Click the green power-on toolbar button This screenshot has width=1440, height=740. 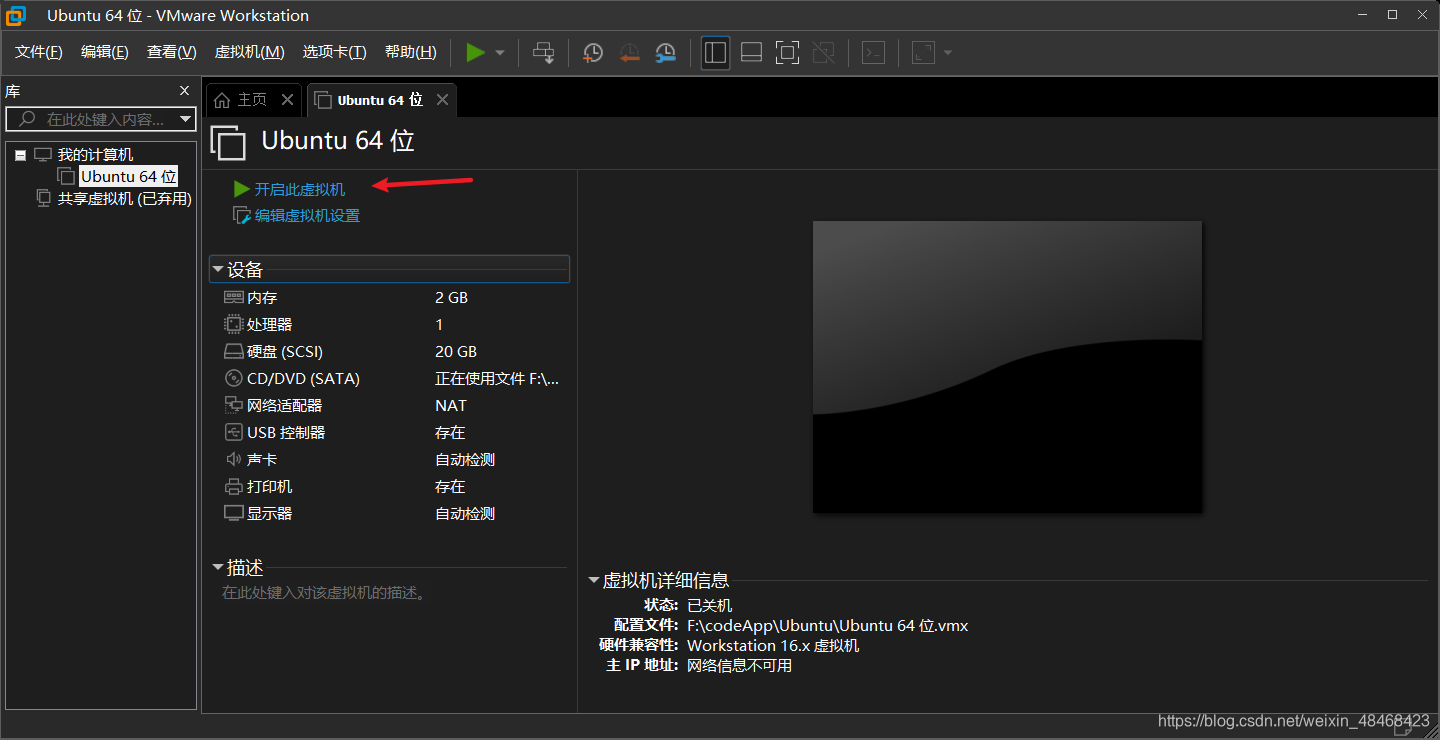click(x=475, y=52)
